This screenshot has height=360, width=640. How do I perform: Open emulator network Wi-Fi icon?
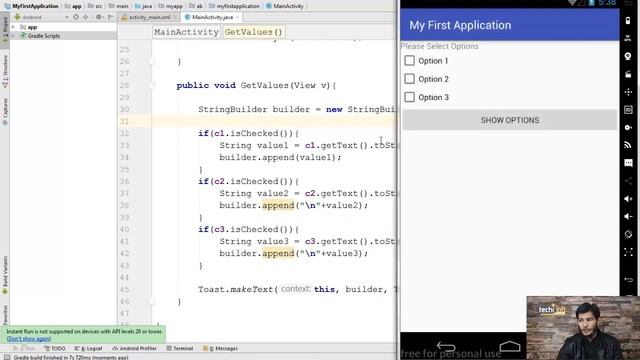point(628,145)
